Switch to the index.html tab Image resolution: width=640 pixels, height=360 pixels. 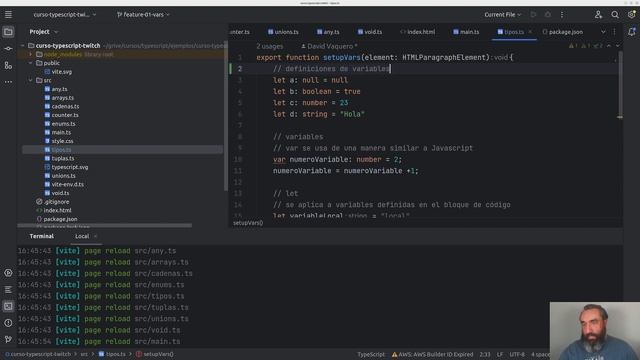[x=418, y=32]
